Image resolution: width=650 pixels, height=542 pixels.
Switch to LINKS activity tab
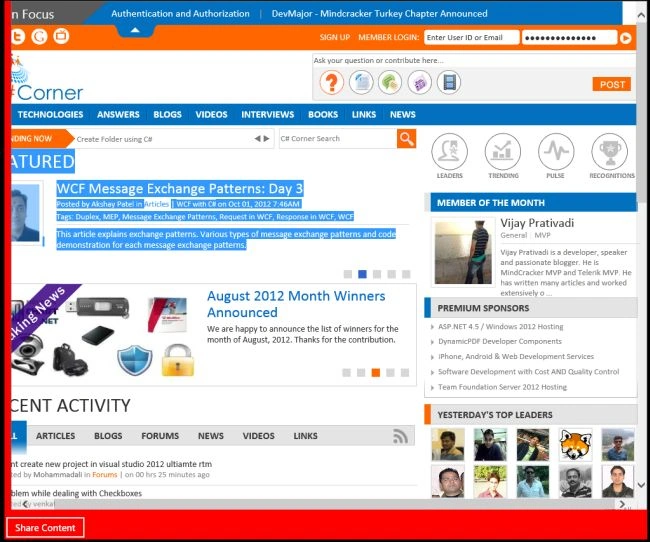click(306, 436)
